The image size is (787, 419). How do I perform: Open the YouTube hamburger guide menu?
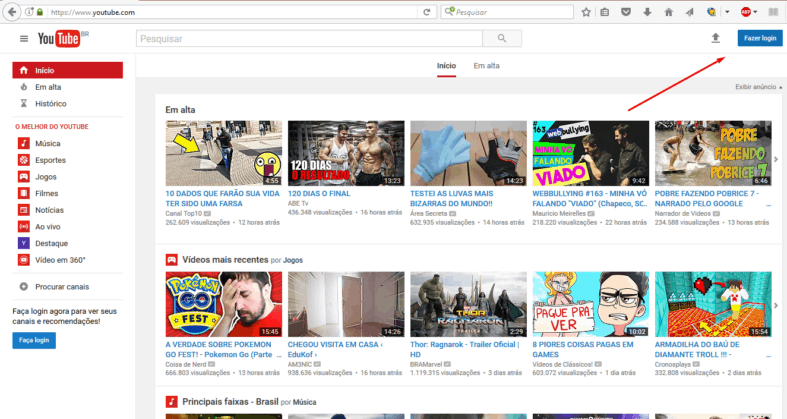pyautogui.click(x=24, y=39)
